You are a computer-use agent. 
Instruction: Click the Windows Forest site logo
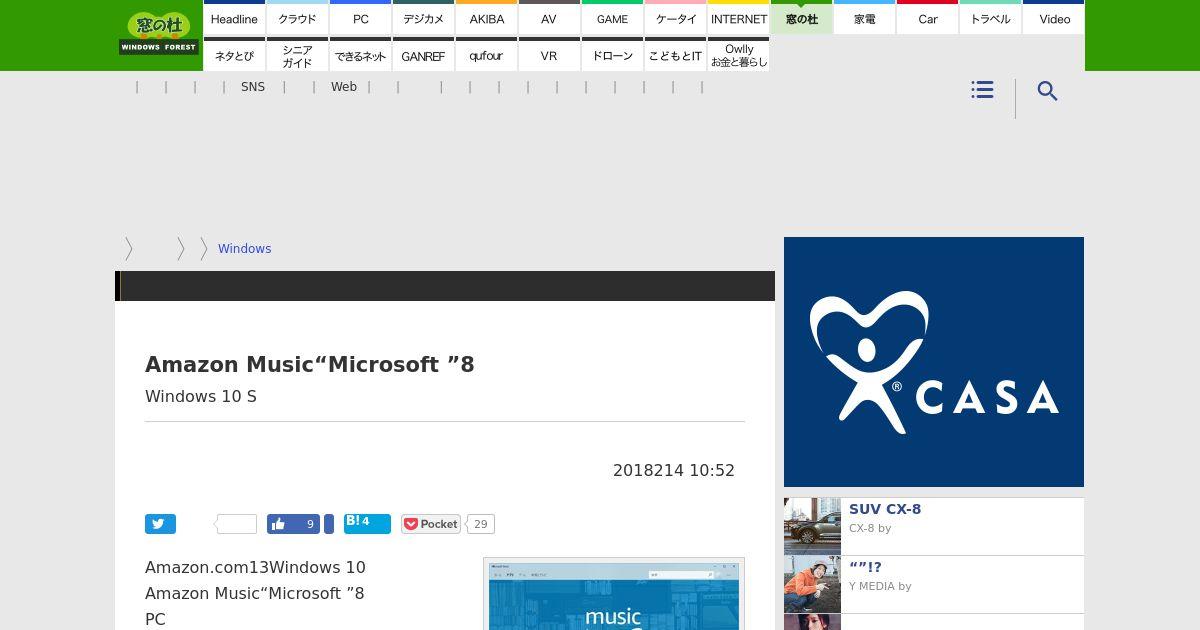[x=159, y=34]
